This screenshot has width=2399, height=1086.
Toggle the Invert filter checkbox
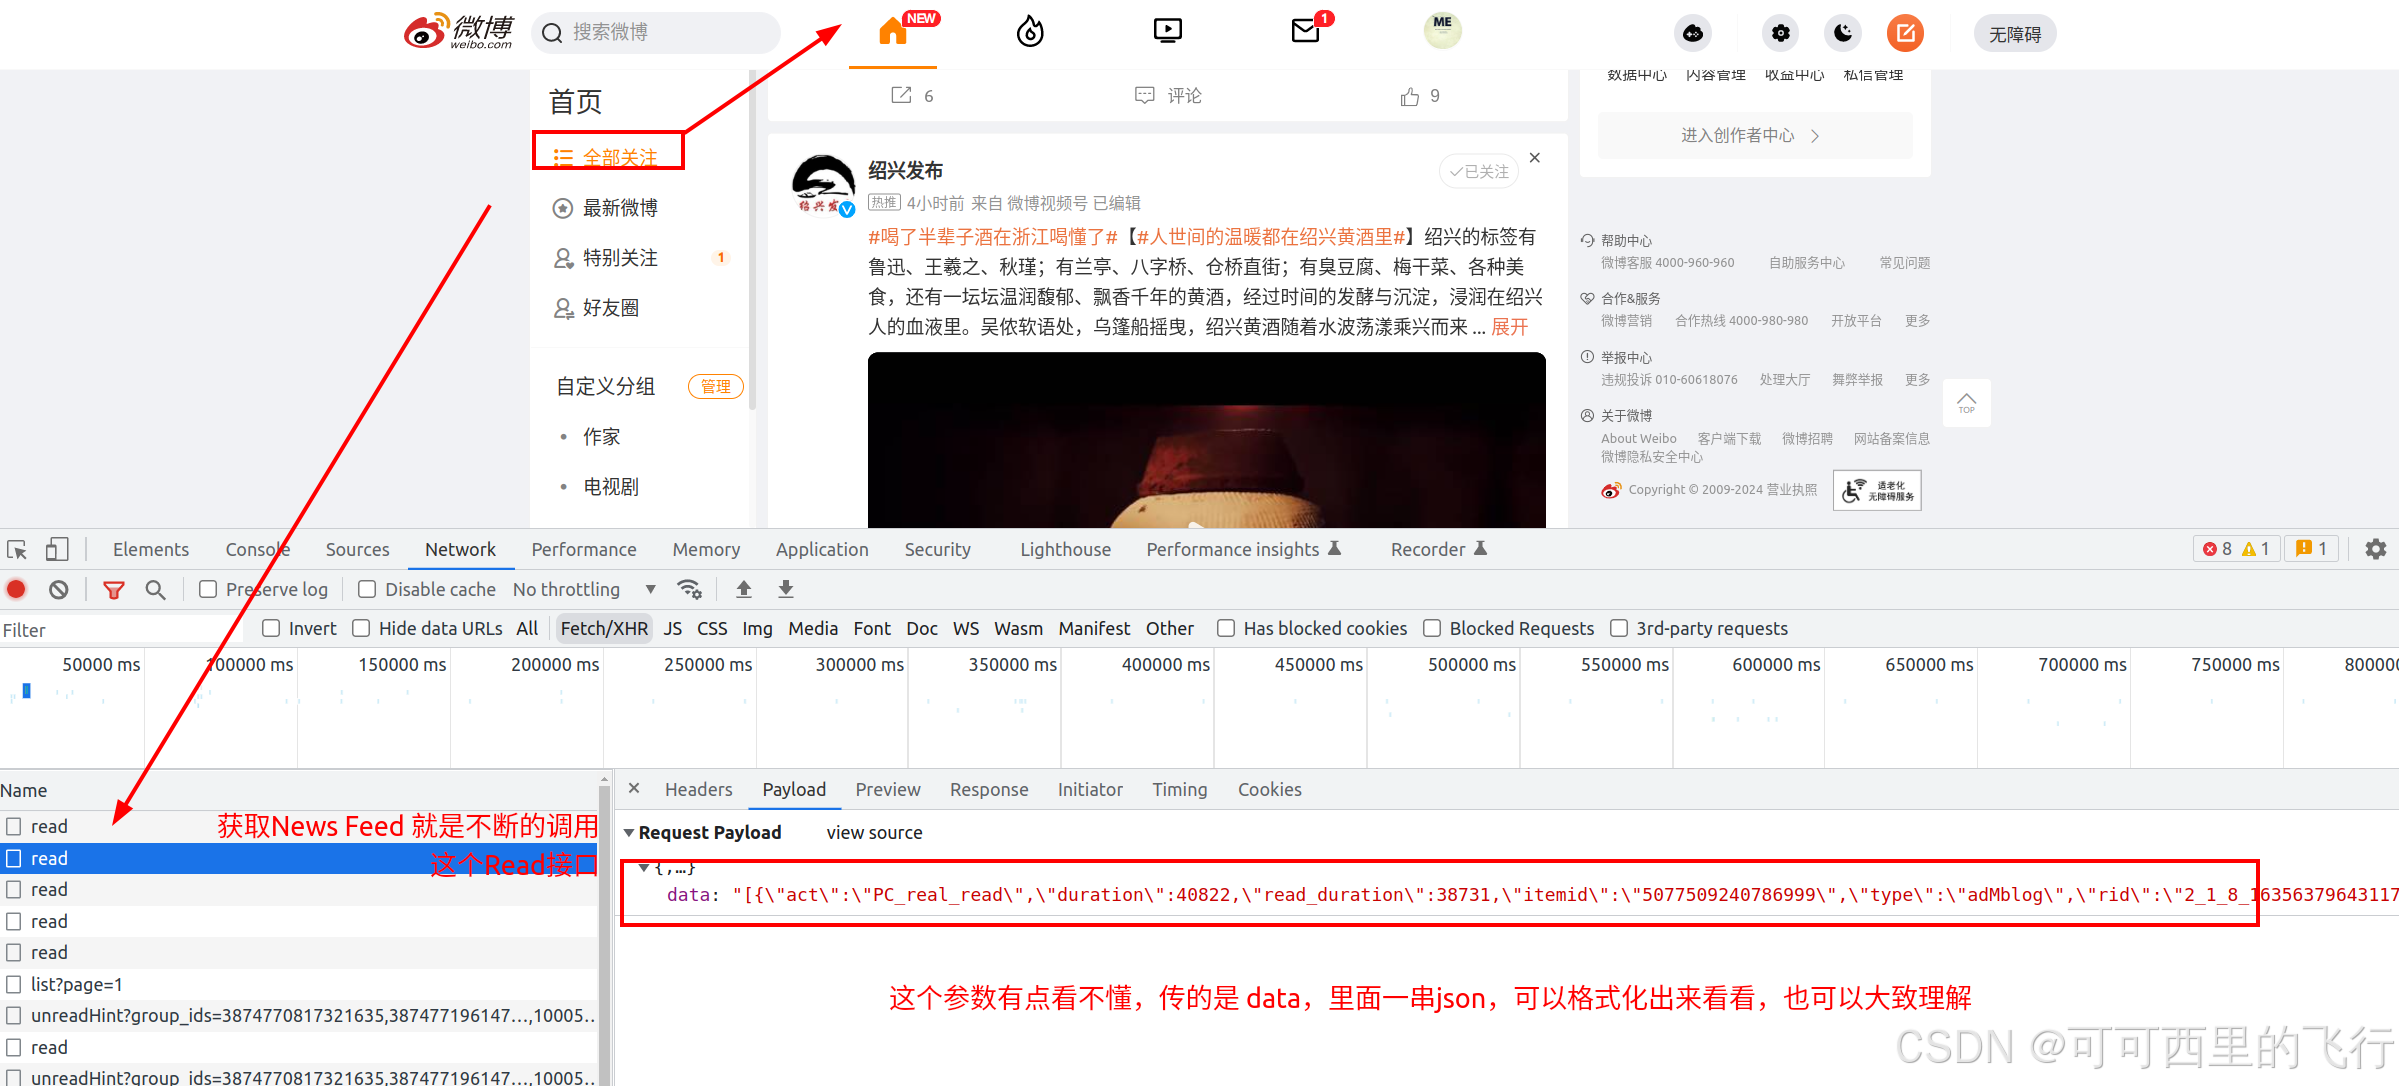click(271, 628)
